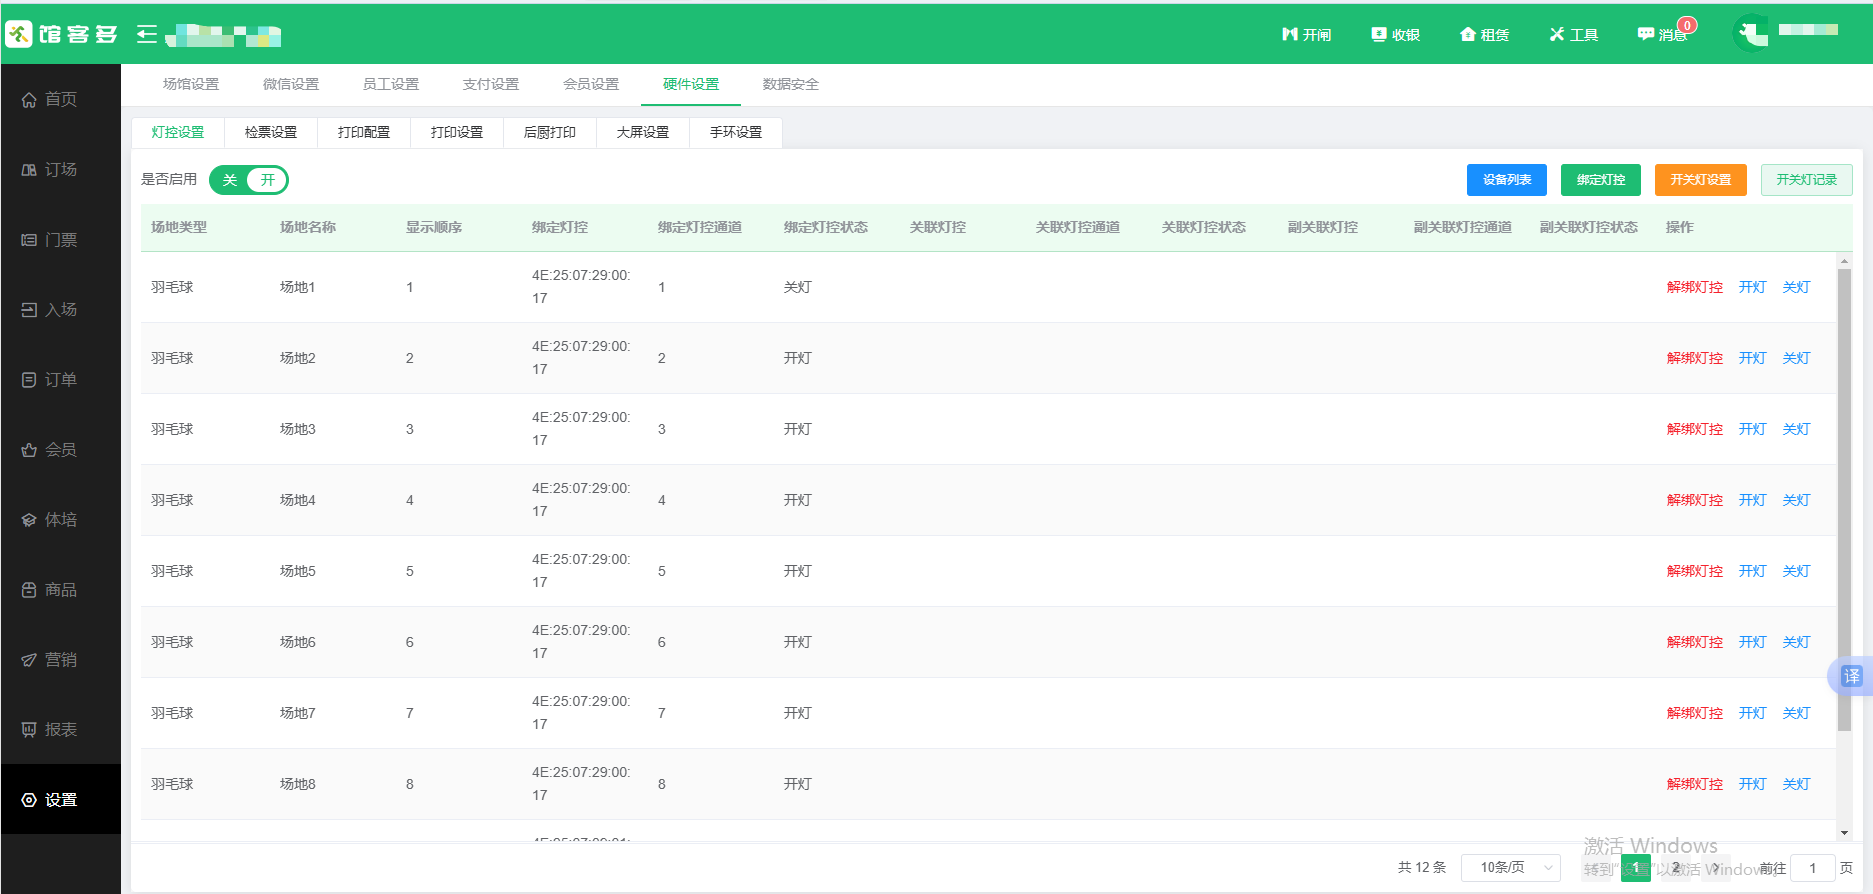Select the 支付设置 top tab
Image resolution: width=1873 pixels, height=894 pixels.
(491, 84)
